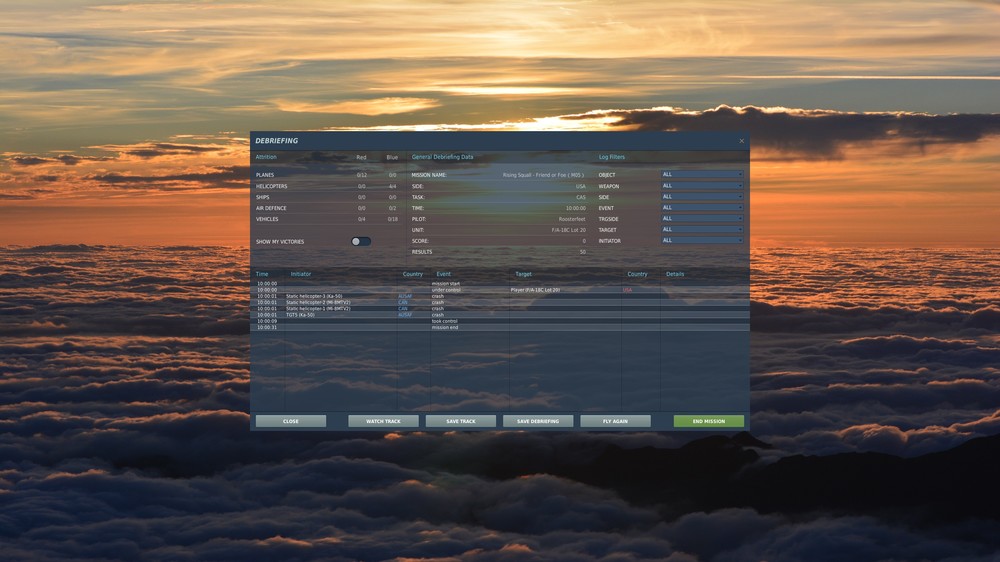Image resolution: width=1000 pixels, height=562 pixels.
Task: Click the RESULTS value 50
Action: click(x=583, y=252)
